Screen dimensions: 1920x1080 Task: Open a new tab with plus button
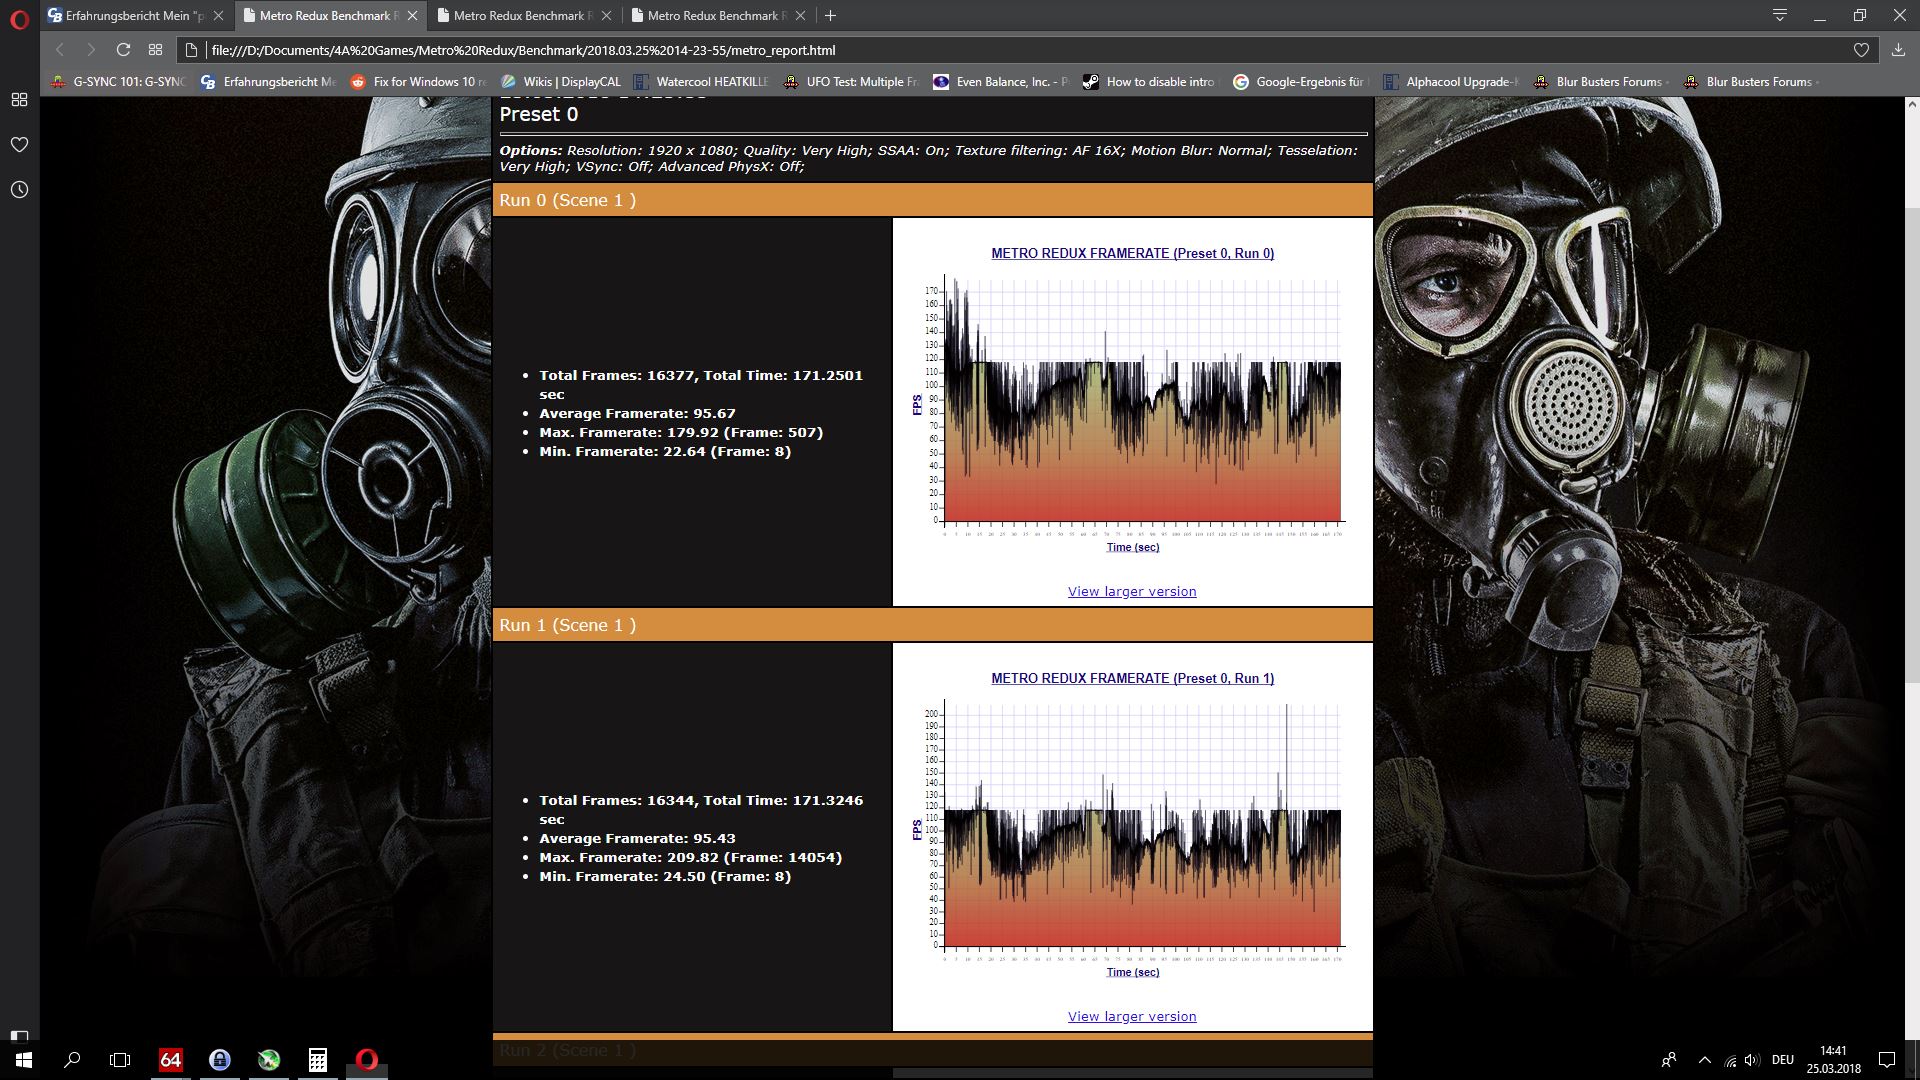tap(830, 16)
